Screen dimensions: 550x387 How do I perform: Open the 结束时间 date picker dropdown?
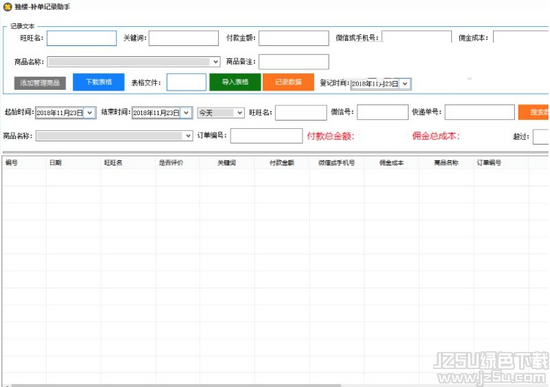pos(186,113)
